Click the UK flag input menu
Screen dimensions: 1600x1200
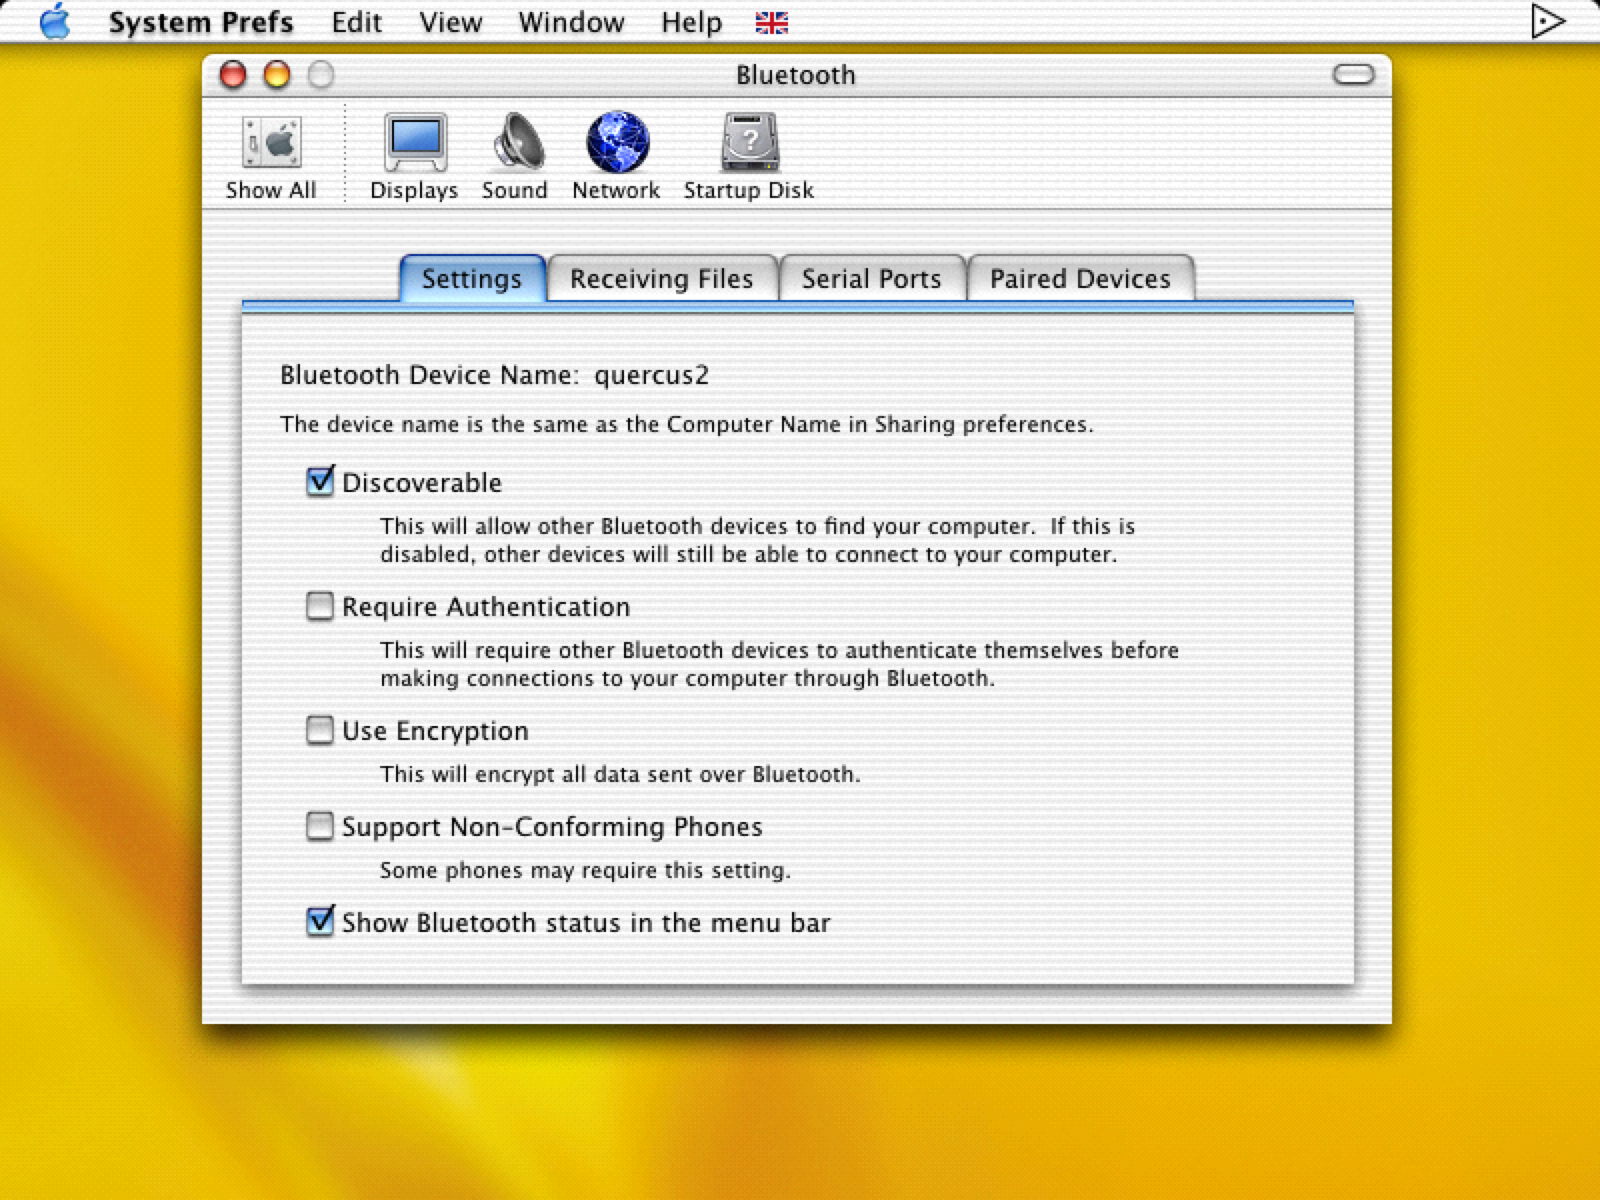point(771,22)
